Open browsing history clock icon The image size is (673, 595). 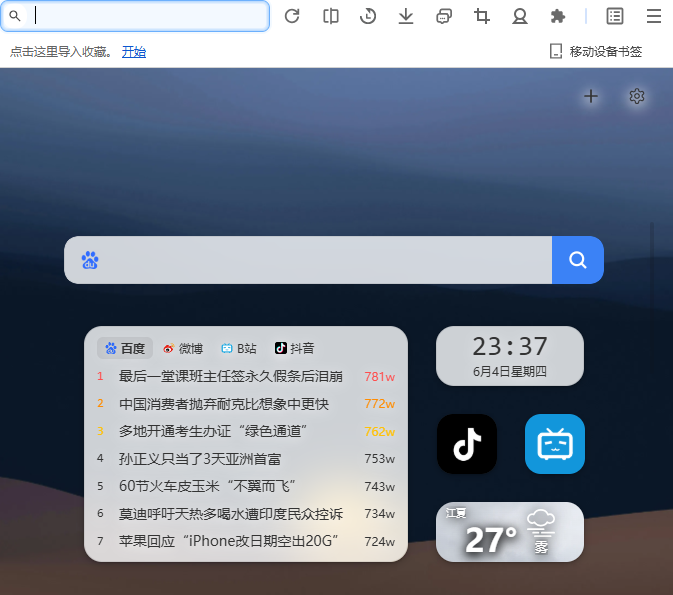pyautogui.click(x=368, y=16)
